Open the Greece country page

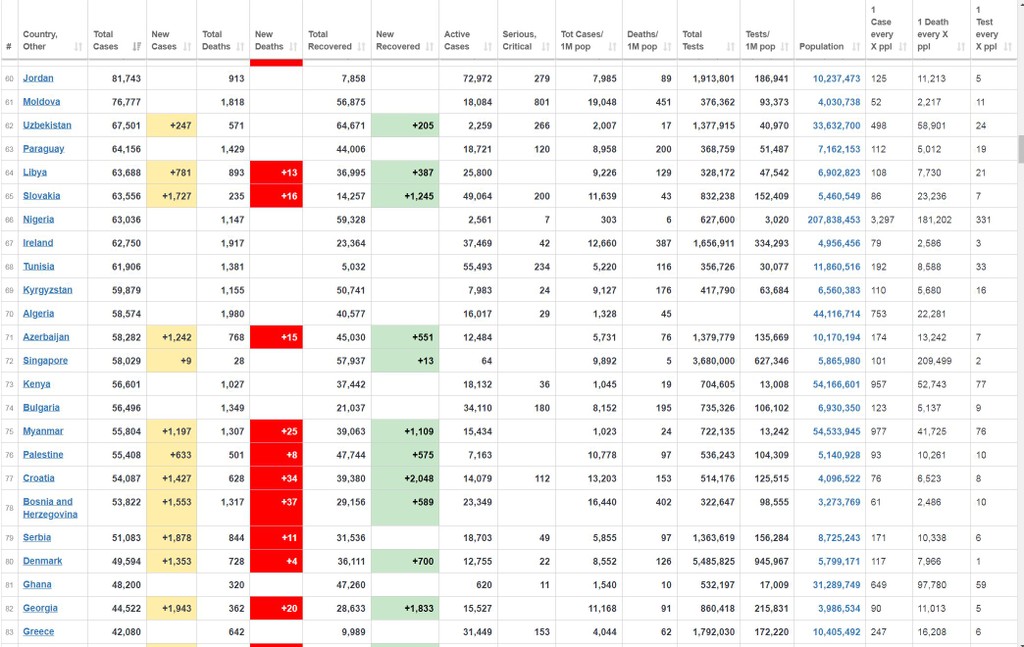39,631
